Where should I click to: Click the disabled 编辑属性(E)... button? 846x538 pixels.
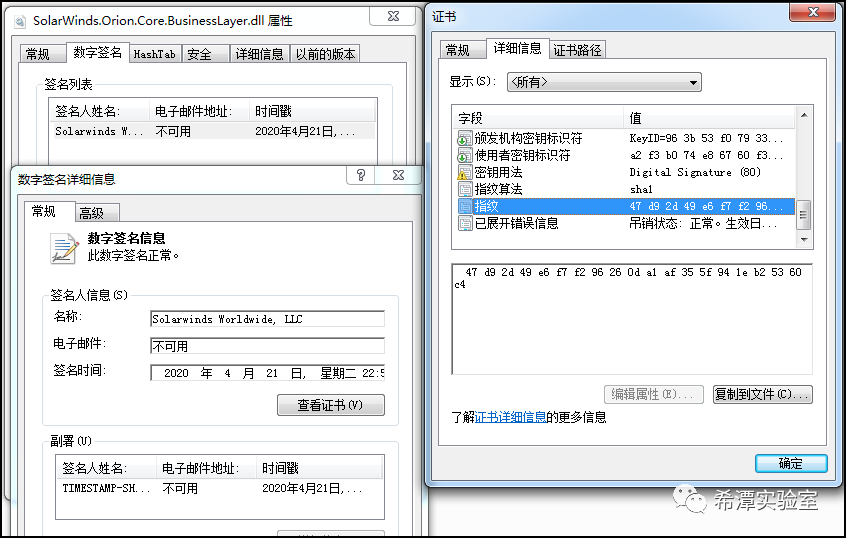coord(653,394)
